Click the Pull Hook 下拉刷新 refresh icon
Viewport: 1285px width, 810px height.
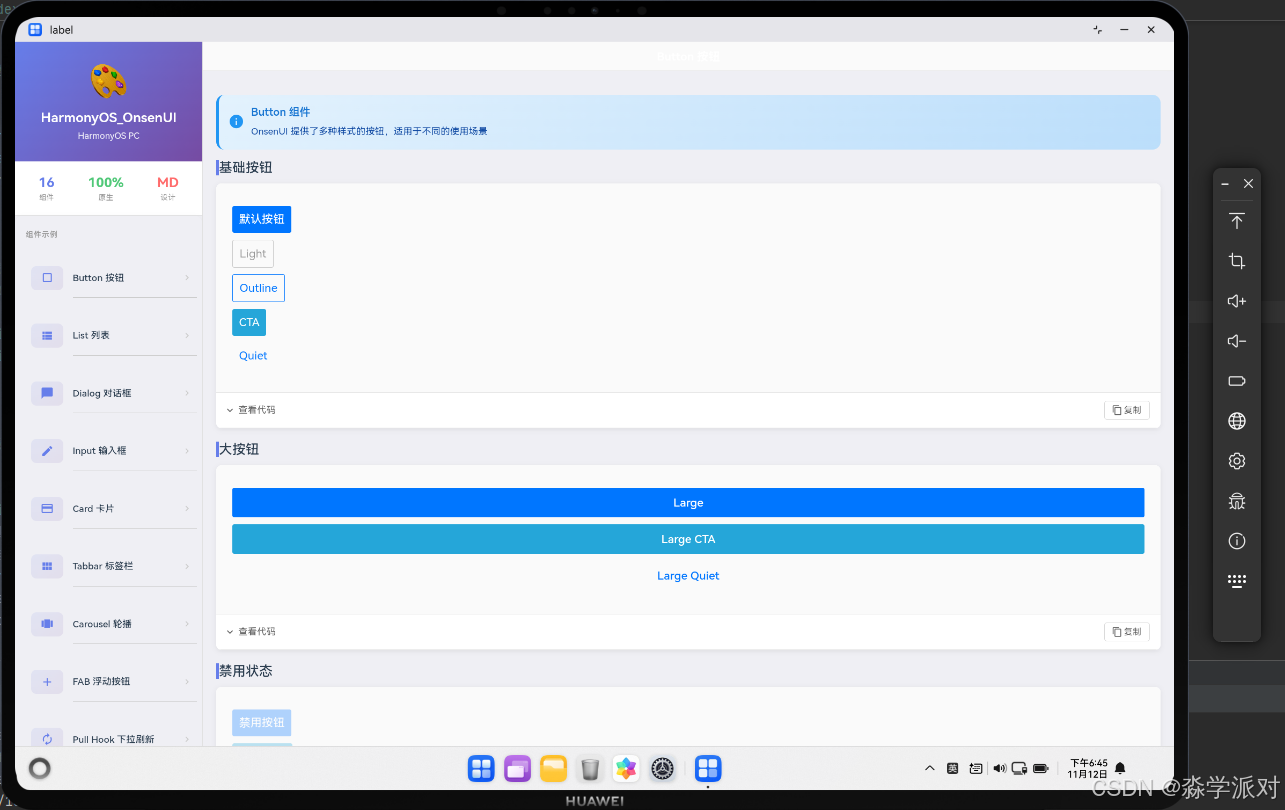(47, 739)
